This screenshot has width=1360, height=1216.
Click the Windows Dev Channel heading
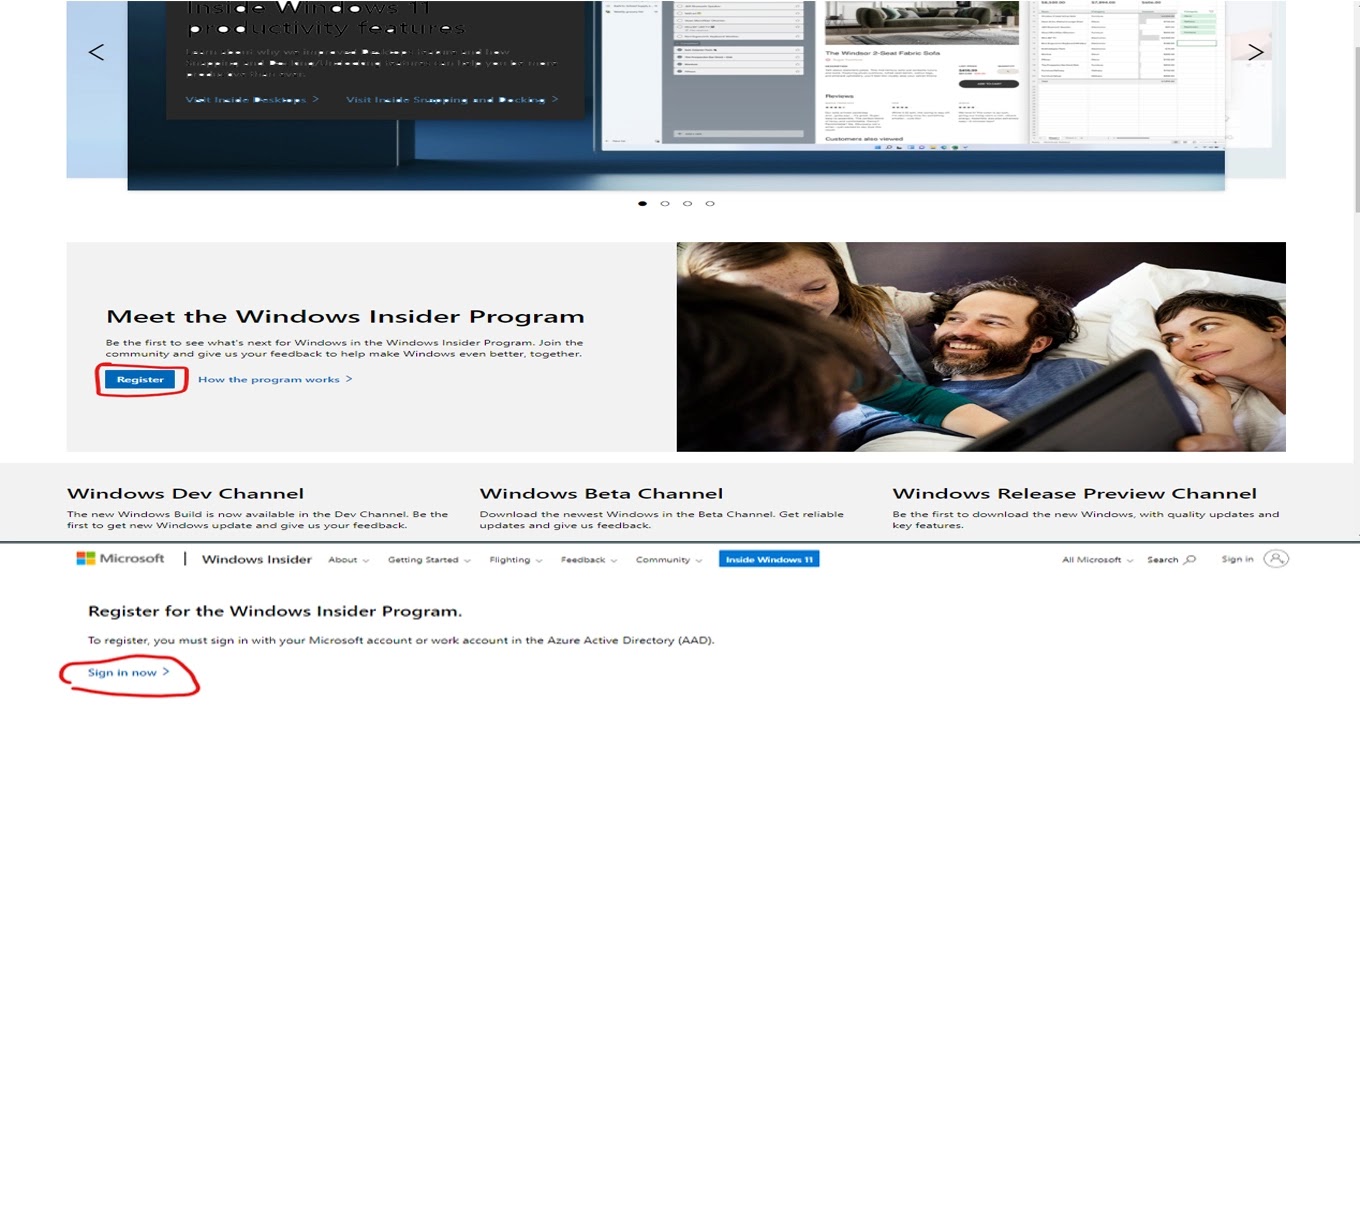185,493
